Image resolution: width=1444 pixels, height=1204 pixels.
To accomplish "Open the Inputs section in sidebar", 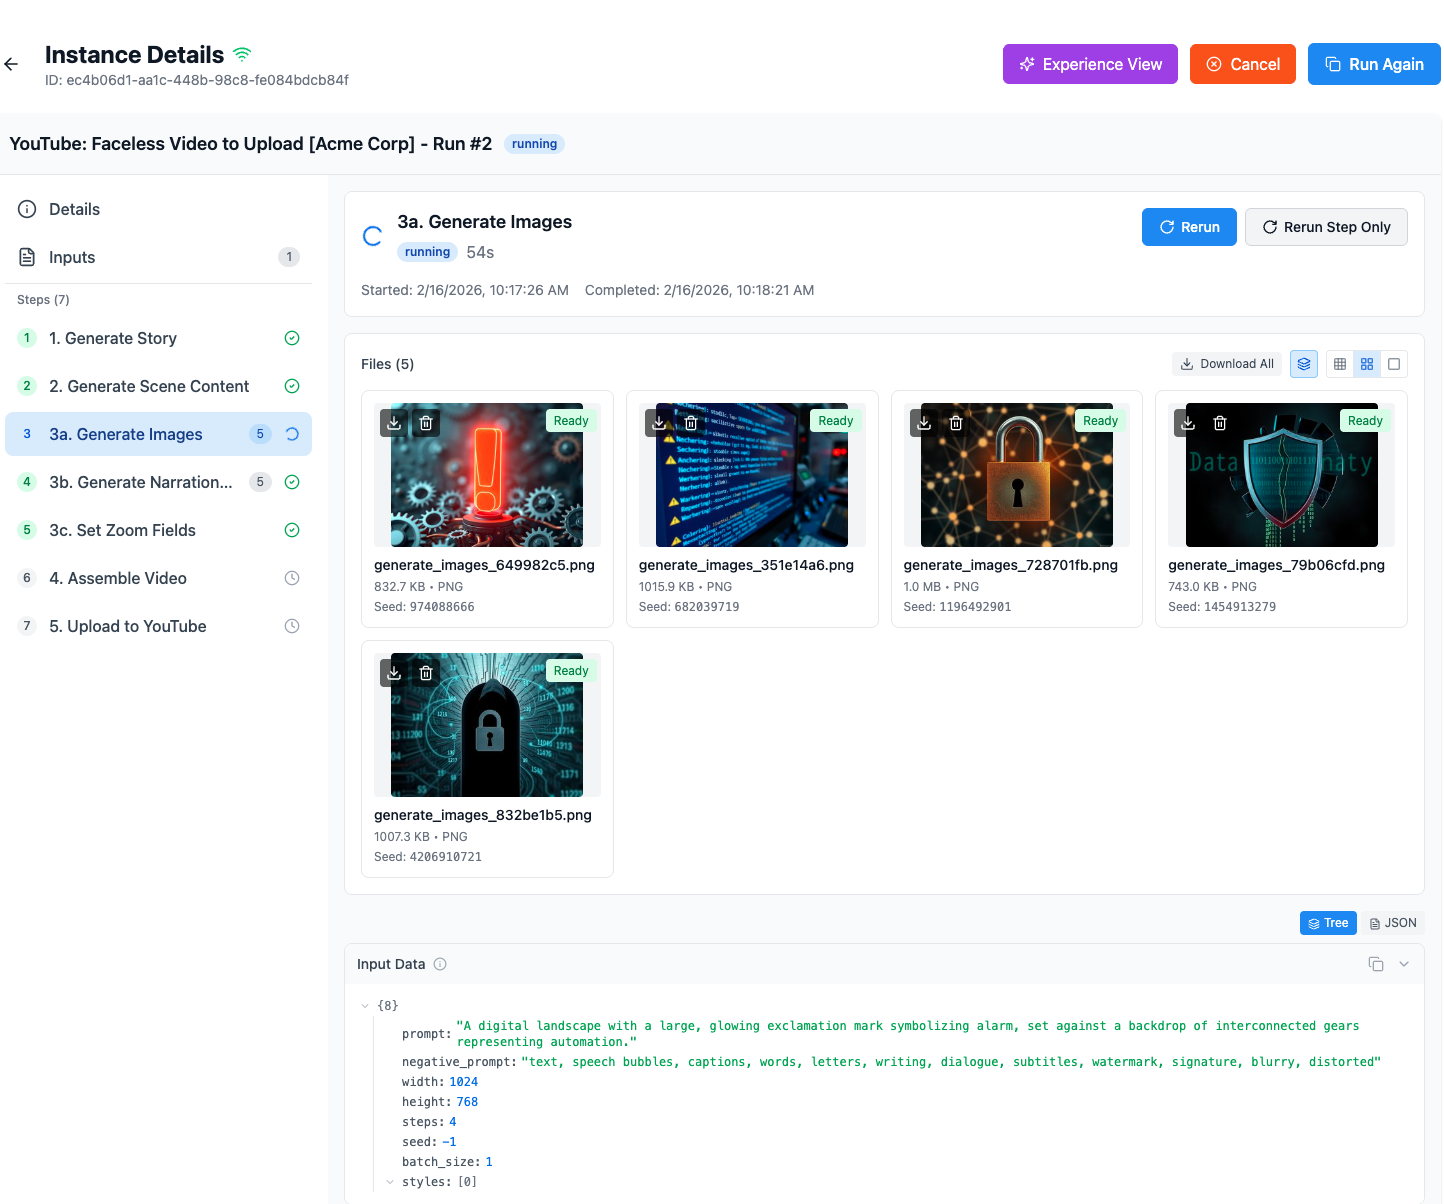I will (x=72, y=257).
